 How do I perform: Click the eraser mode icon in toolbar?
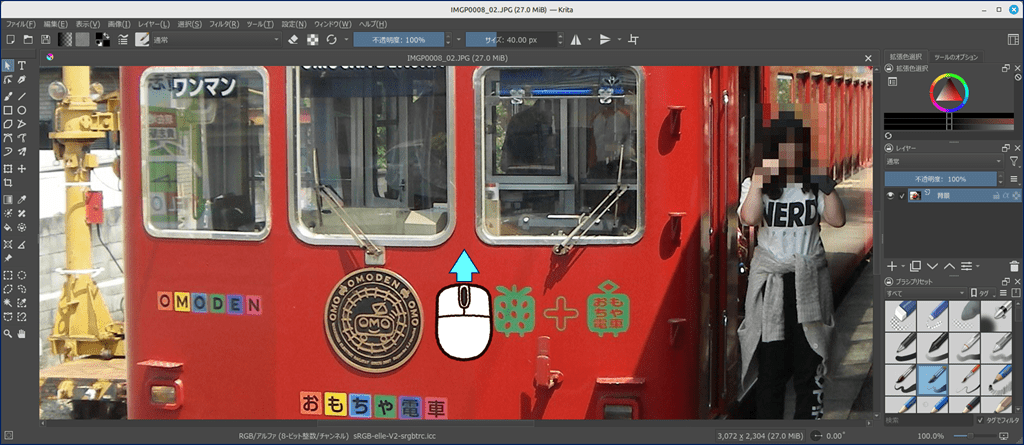point(293,39)
